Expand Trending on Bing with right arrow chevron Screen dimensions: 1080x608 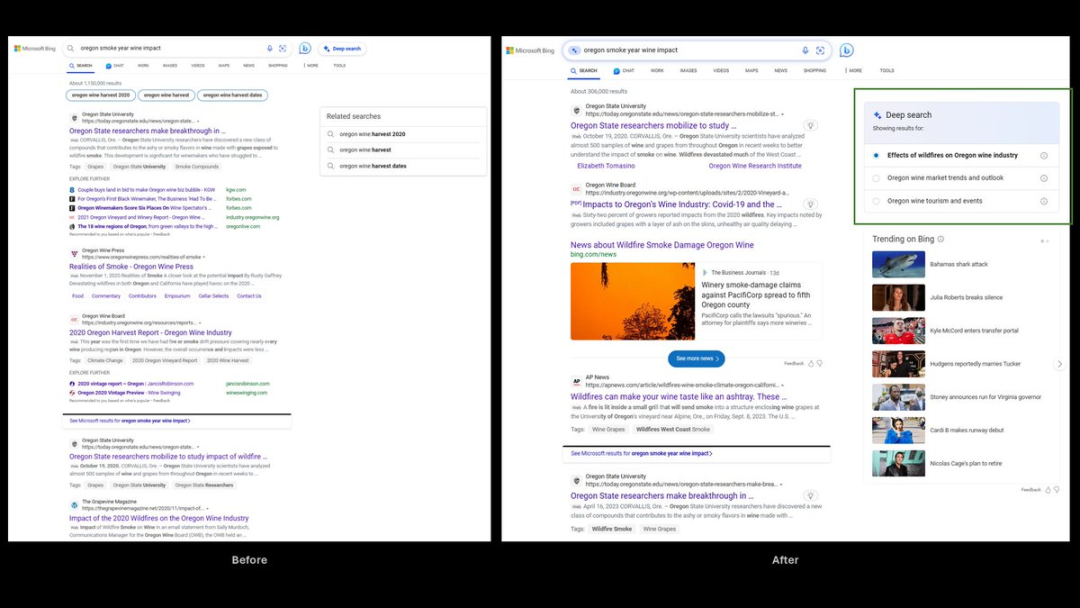(x=1059, y=364)
